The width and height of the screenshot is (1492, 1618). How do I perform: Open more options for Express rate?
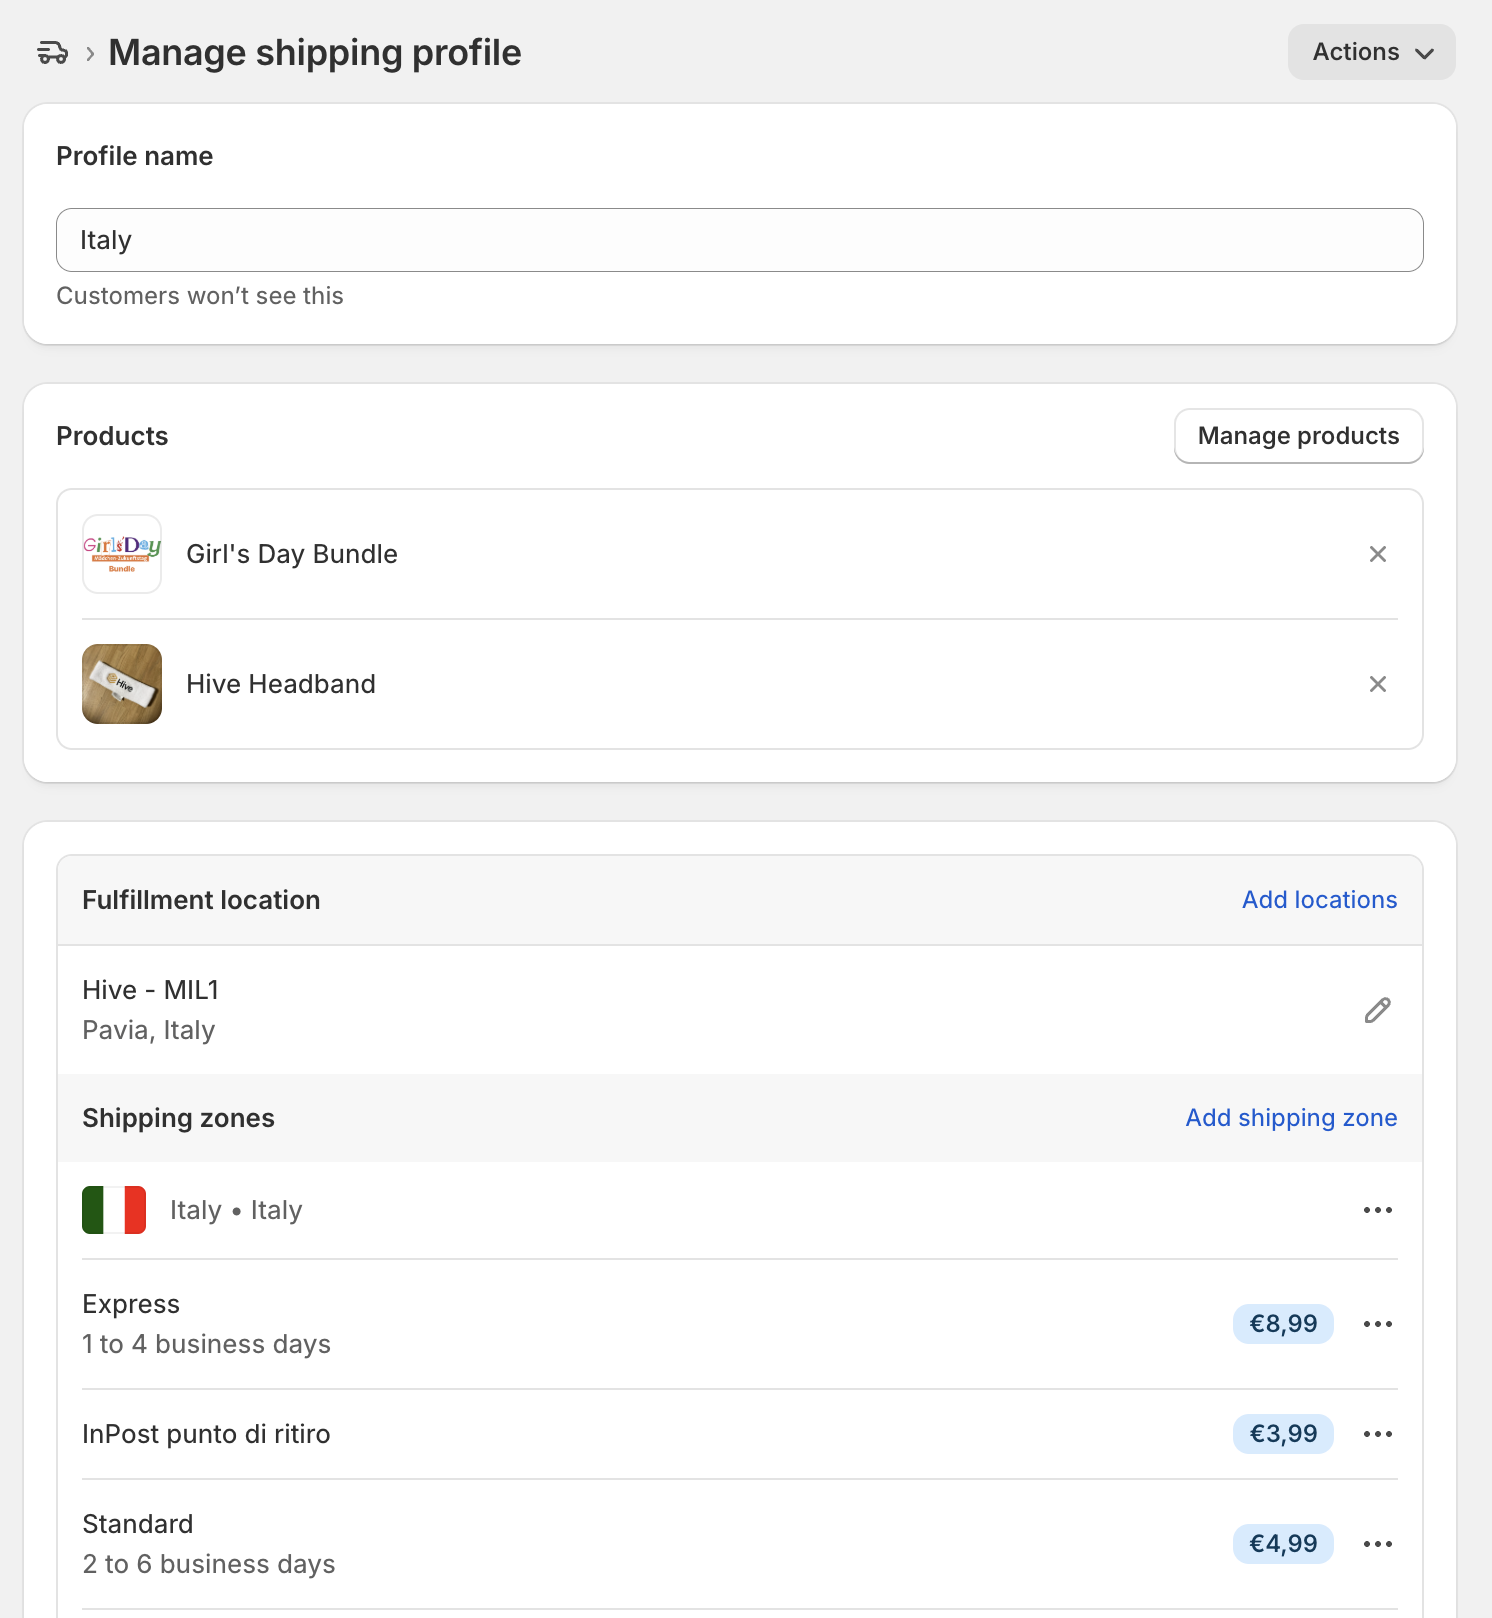click(1377, 1324)
